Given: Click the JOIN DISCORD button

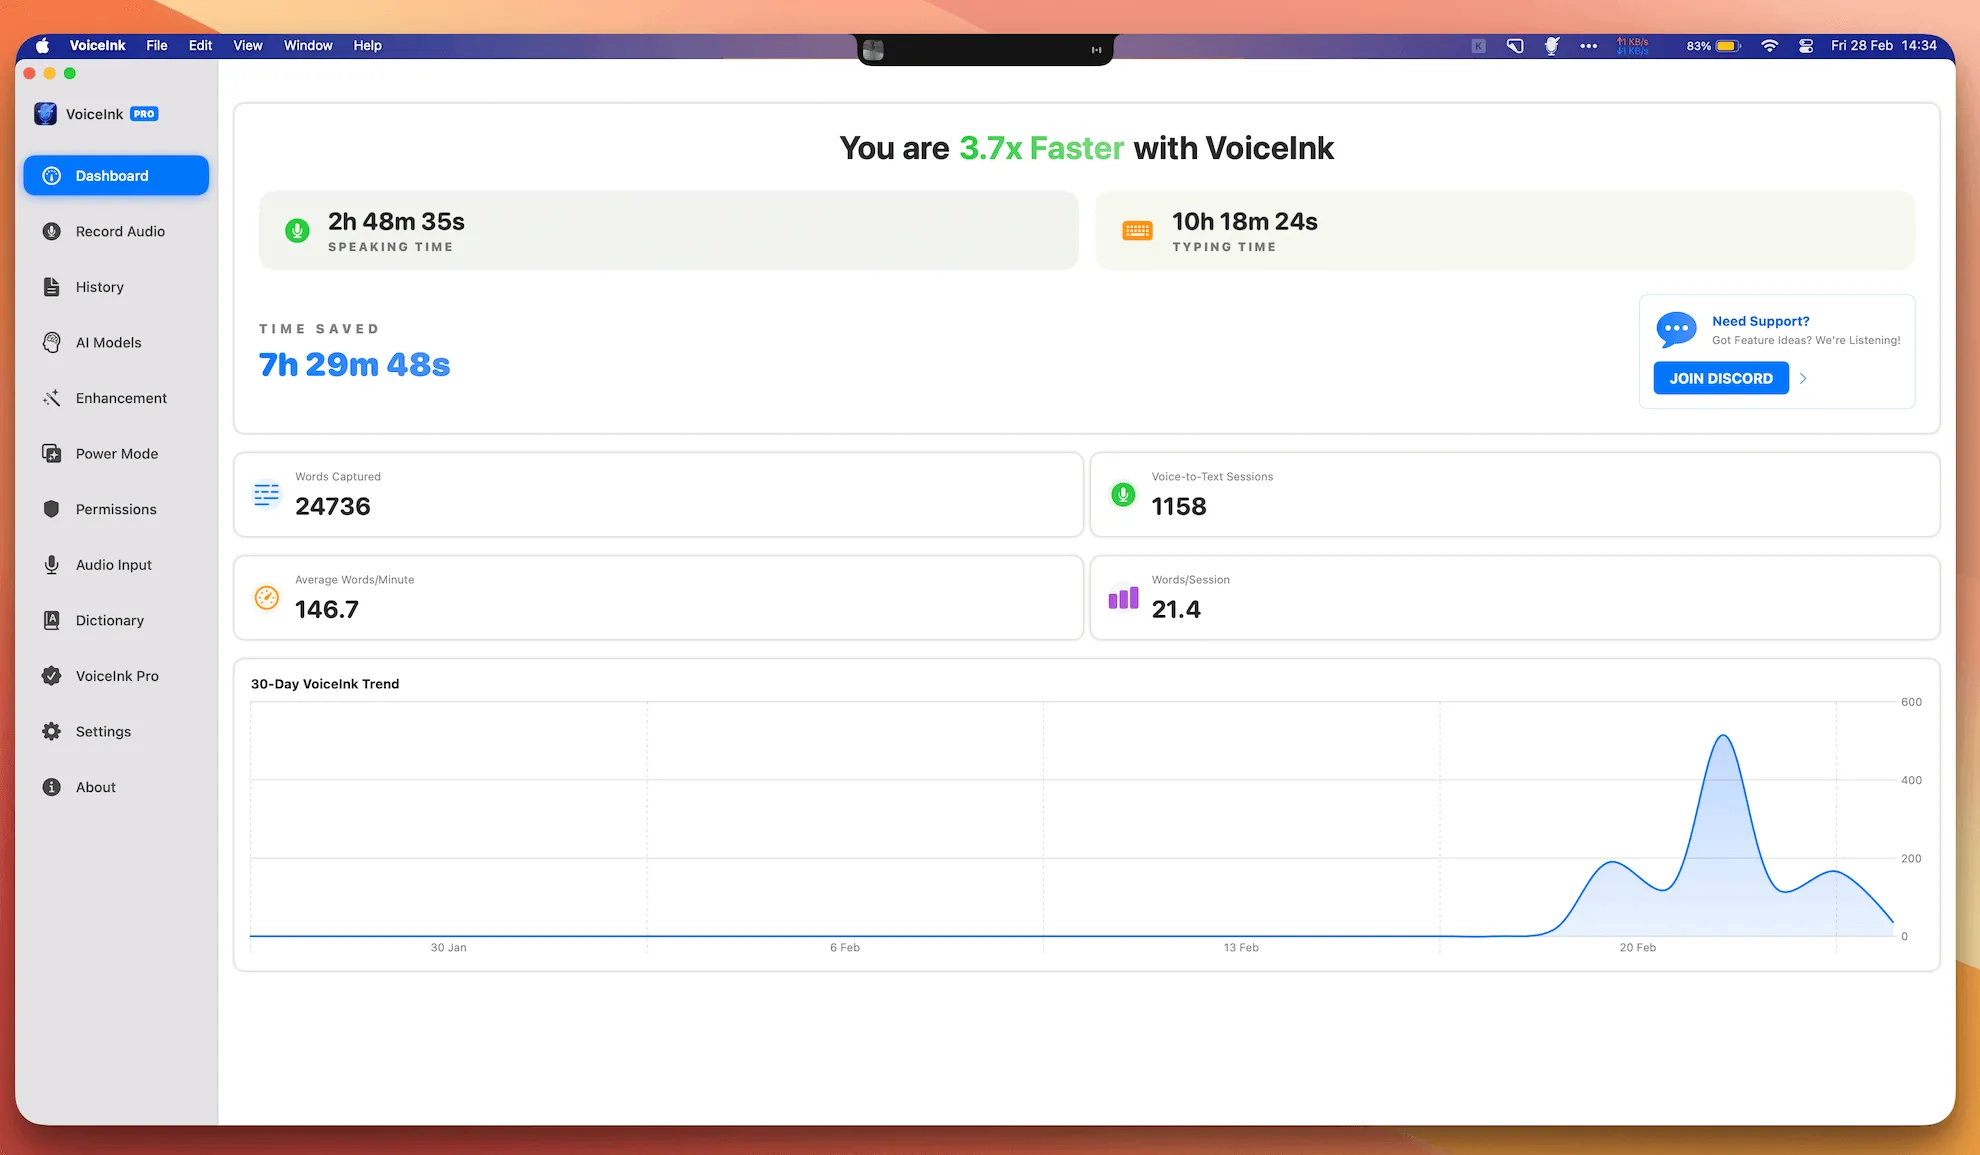Looking at the screenshot, I should [1720, 378].
